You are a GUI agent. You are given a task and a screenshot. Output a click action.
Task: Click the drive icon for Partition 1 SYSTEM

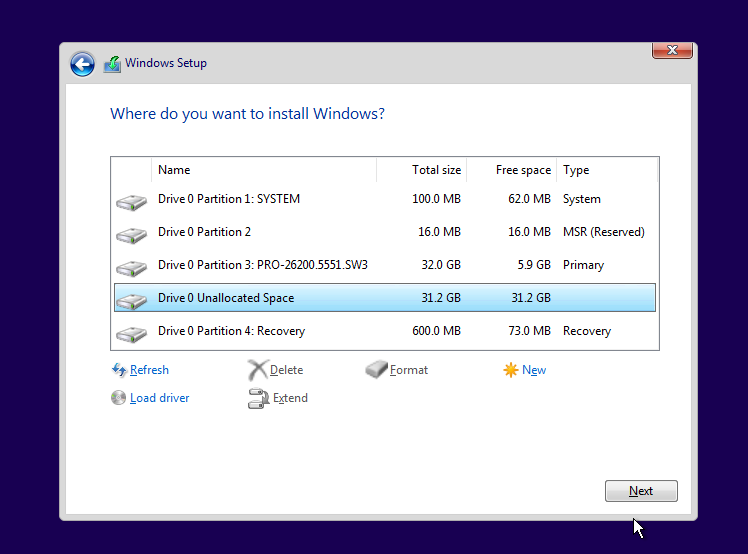[131, 202]
